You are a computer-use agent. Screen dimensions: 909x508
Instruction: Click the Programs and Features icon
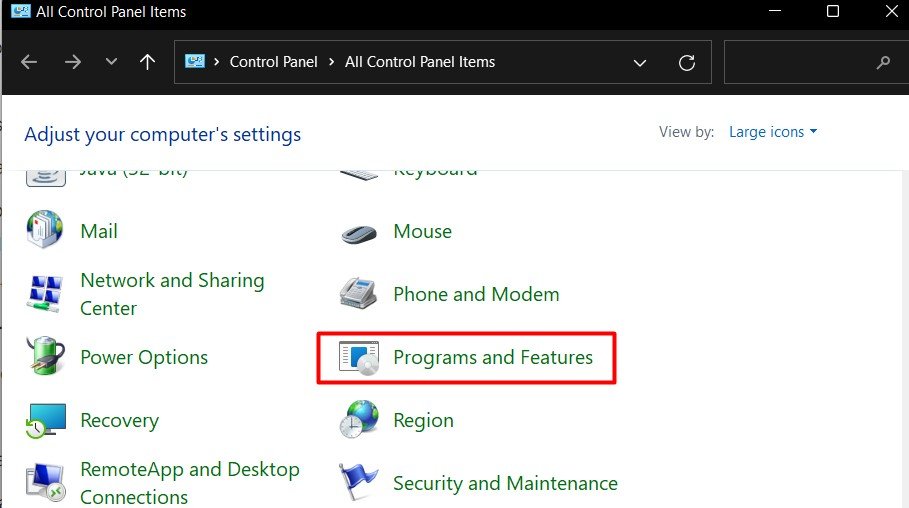[x=359, y=357]
